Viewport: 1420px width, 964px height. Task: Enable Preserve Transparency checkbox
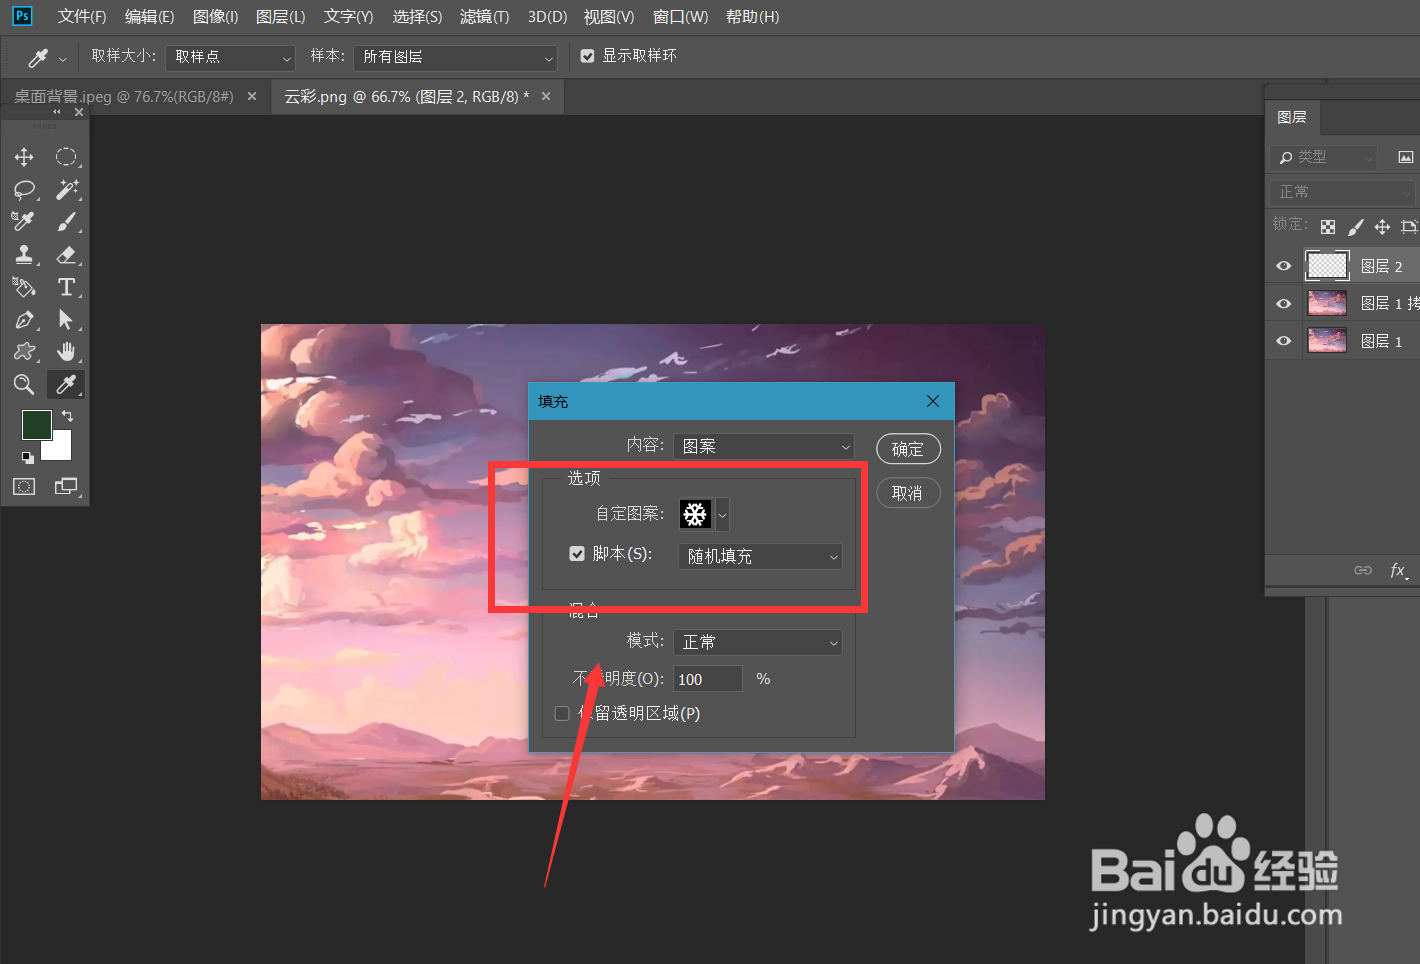click(x=562, y=713)
